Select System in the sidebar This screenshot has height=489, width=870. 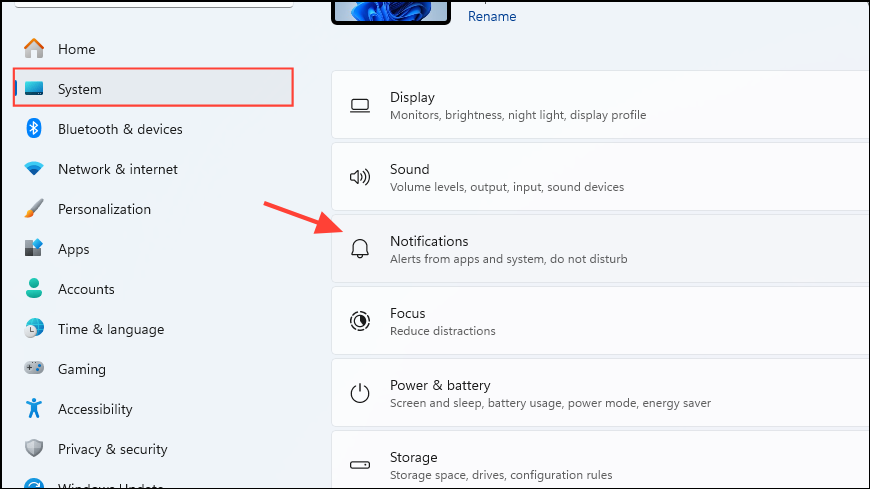click(x=153, y=88)
